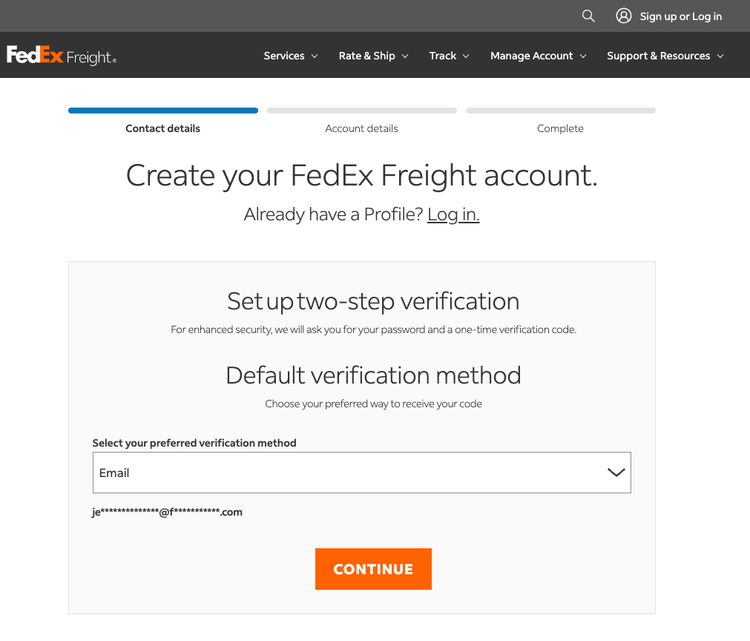This screenshot has height=641, width=750.
Task: Open Support & Resources menu
Action: 665,55
